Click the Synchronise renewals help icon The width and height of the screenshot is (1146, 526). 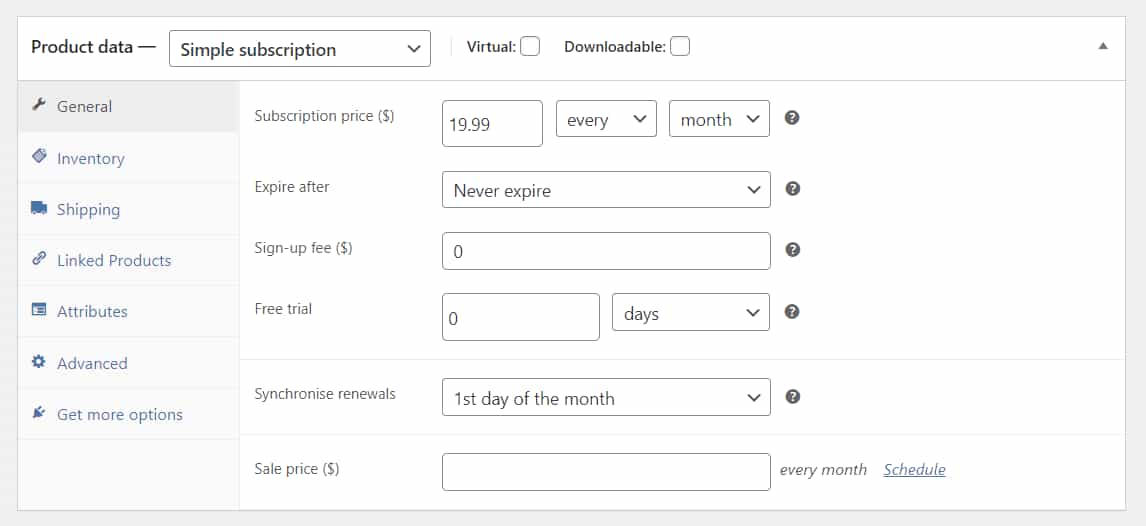(792, 397)
